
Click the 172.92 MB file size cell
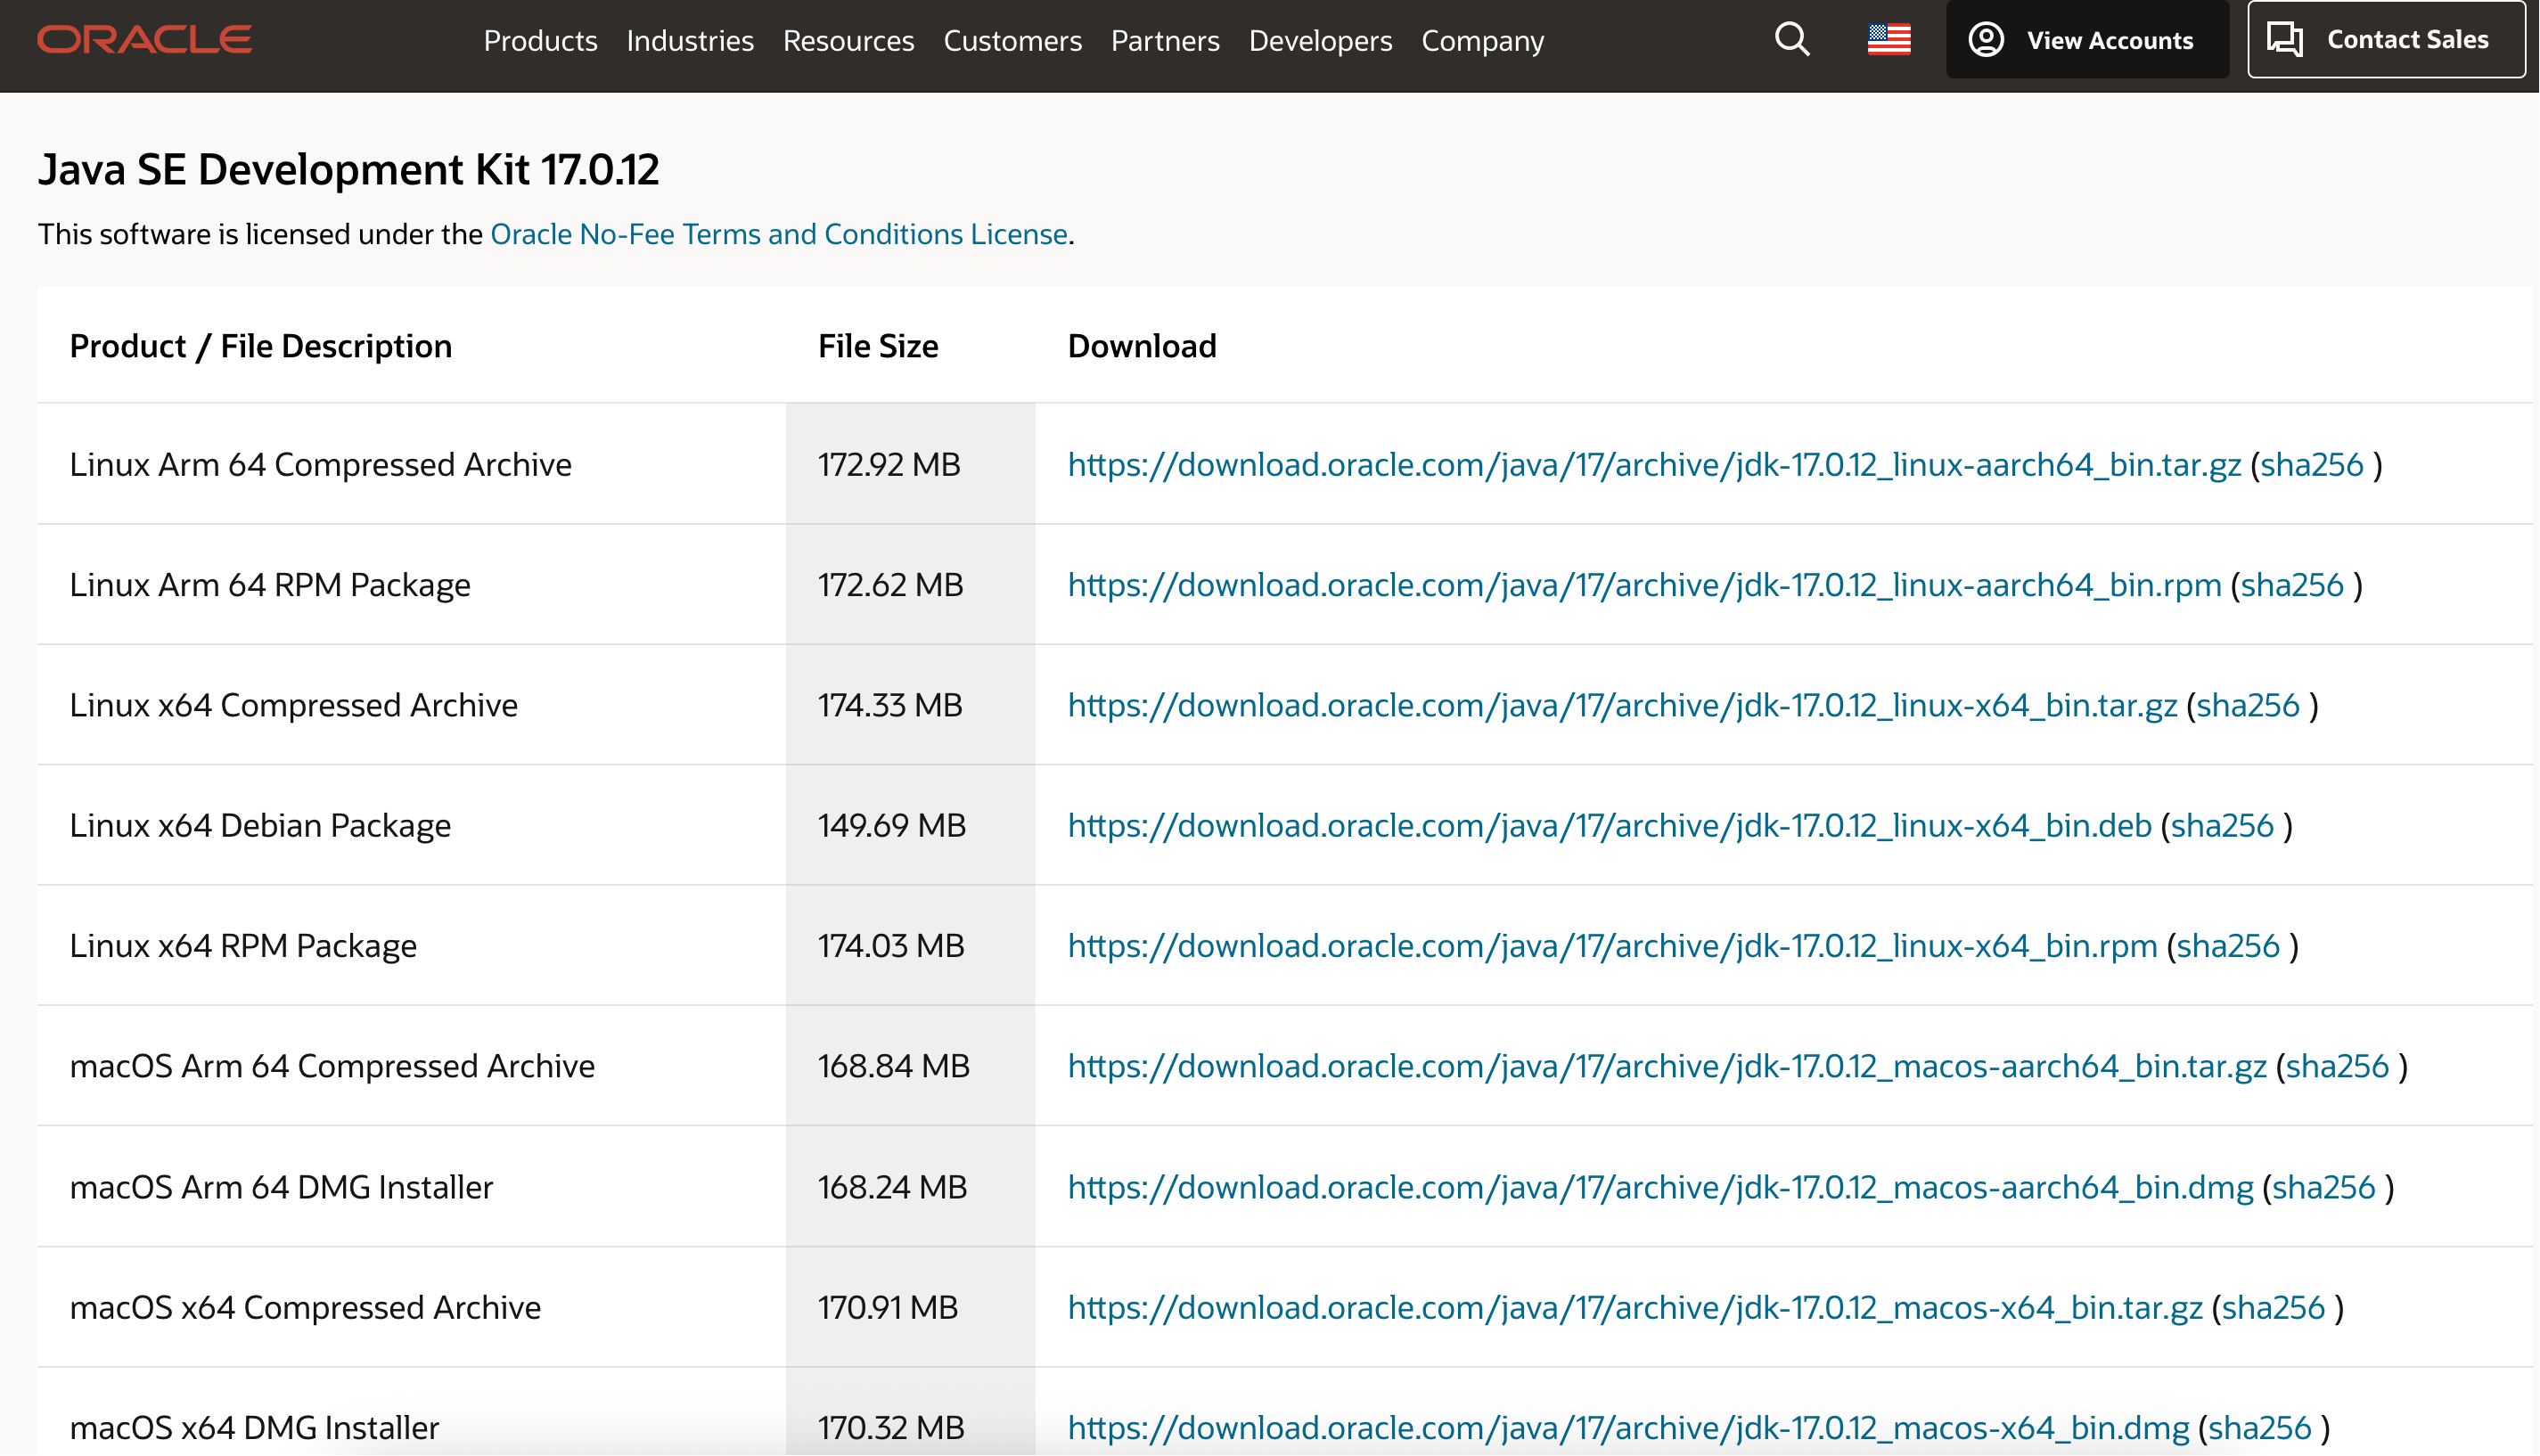tap(910, 464)
